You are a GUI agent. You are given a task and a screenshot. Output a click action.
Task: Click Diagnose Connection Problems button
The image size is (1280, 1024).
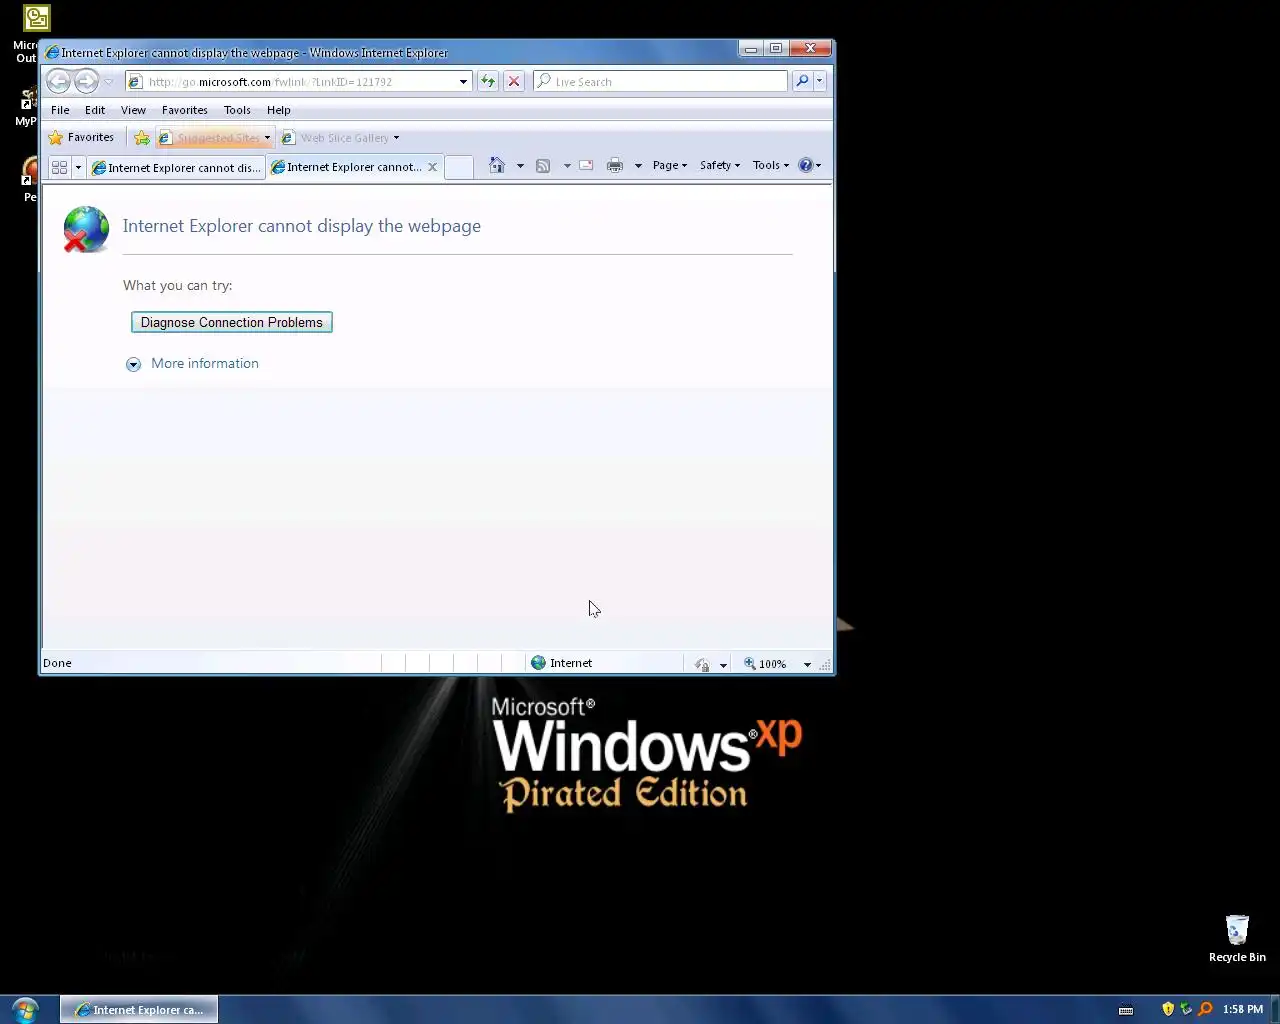(x=232, y=322)
